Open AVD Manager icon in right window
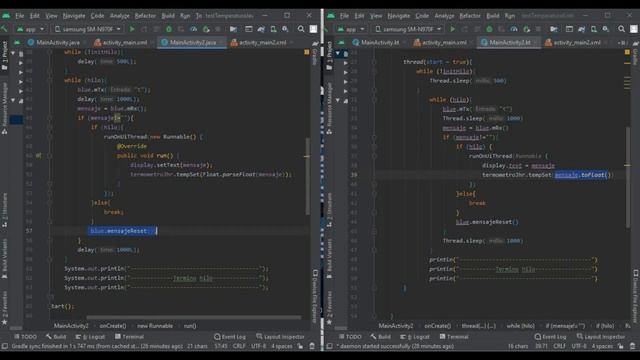 coord(594,29)
